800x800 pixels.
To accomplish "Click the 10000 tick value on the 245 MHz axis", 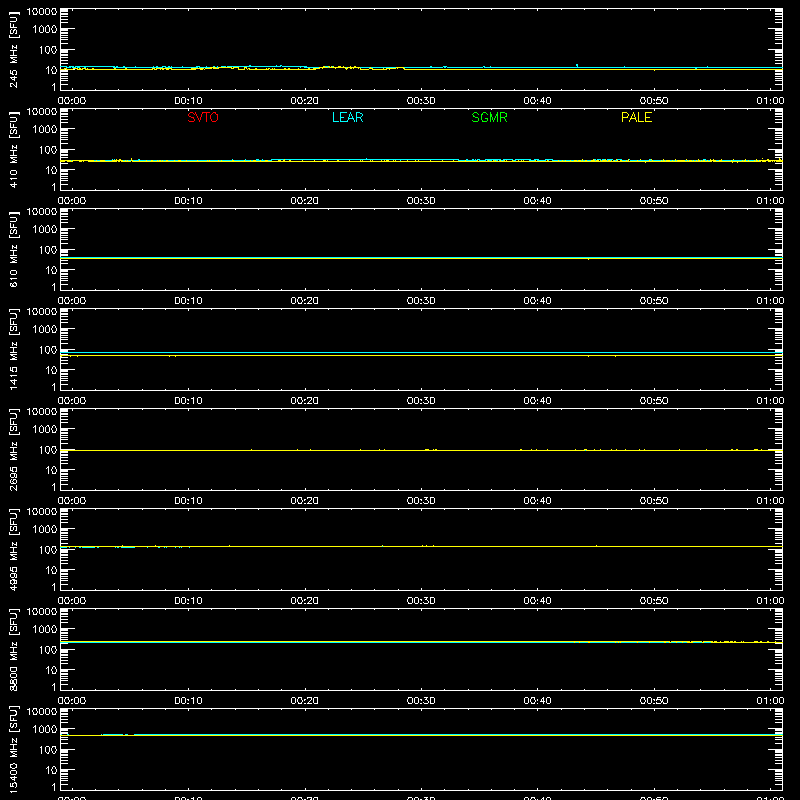I will pos(42,12).
